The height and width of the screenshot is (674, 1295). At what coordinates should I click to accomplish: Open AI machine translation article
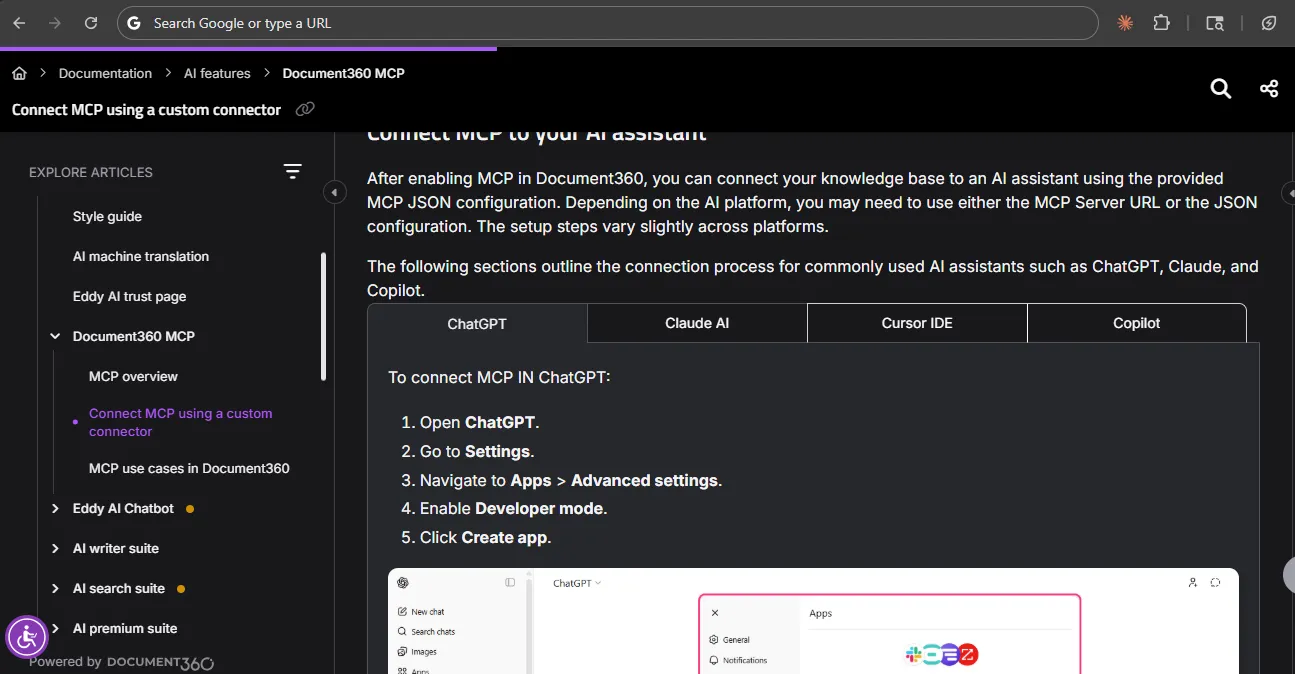[141, 256]
